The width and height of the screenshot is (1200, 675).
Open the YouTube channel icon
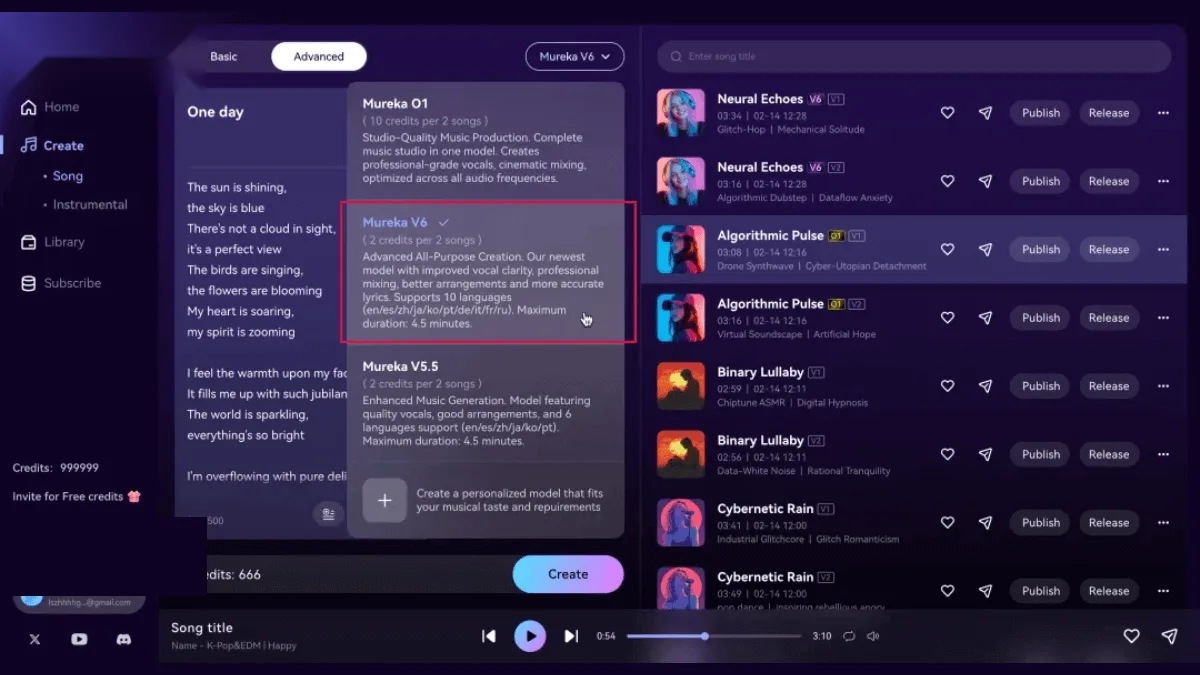point(79,639)
